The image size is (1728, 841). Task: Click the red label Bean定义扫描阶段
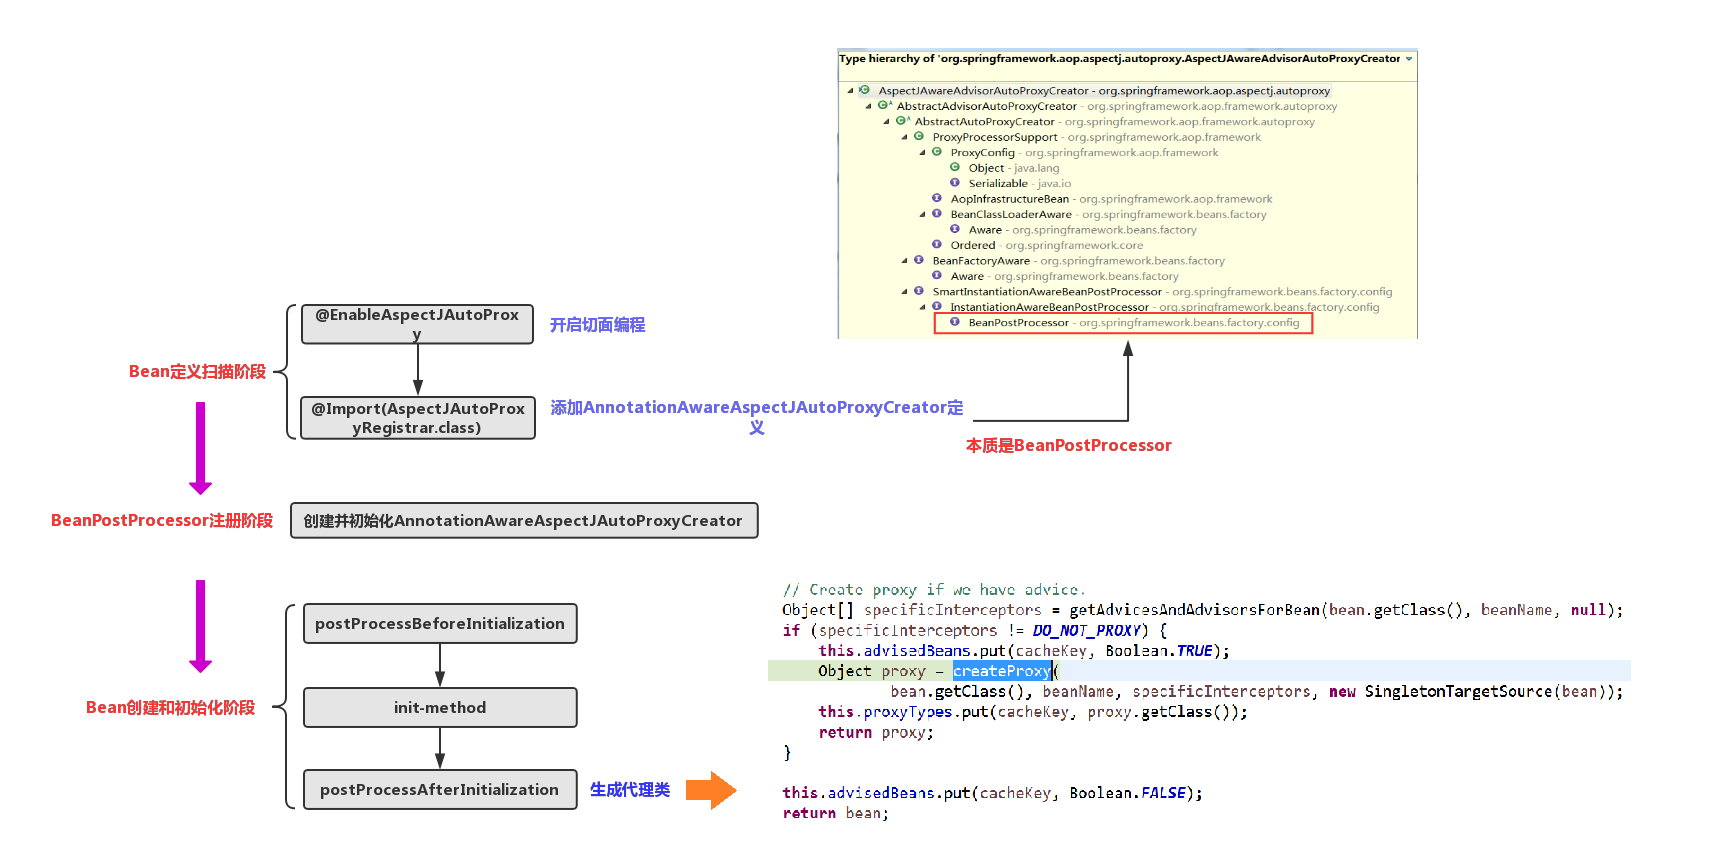(x=197, y=371)
